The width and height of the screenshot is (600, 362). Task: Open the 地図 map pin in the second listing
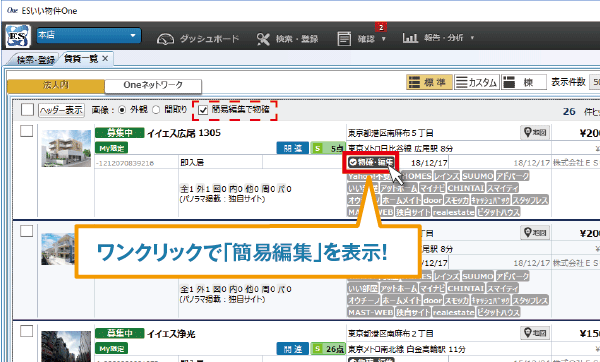click(535, 232)
